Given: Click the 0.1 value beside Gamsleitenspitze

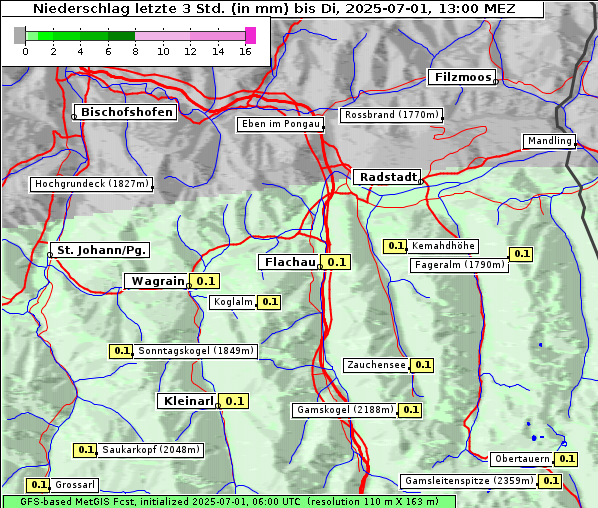Looking at the screenshot, I should (550, 481).
